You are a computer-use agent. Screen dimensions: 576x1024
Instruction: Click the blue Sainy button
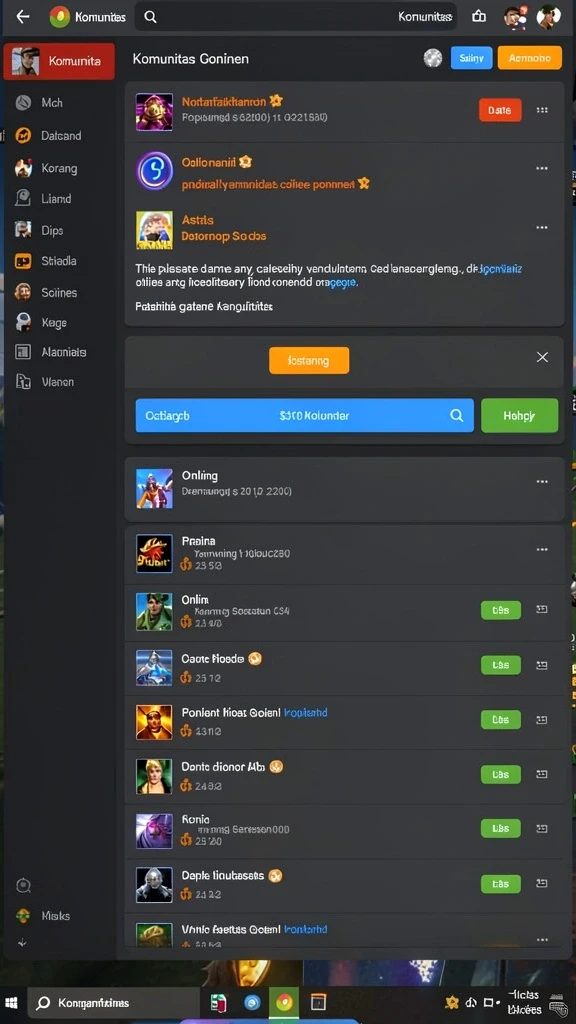point(472,58)
